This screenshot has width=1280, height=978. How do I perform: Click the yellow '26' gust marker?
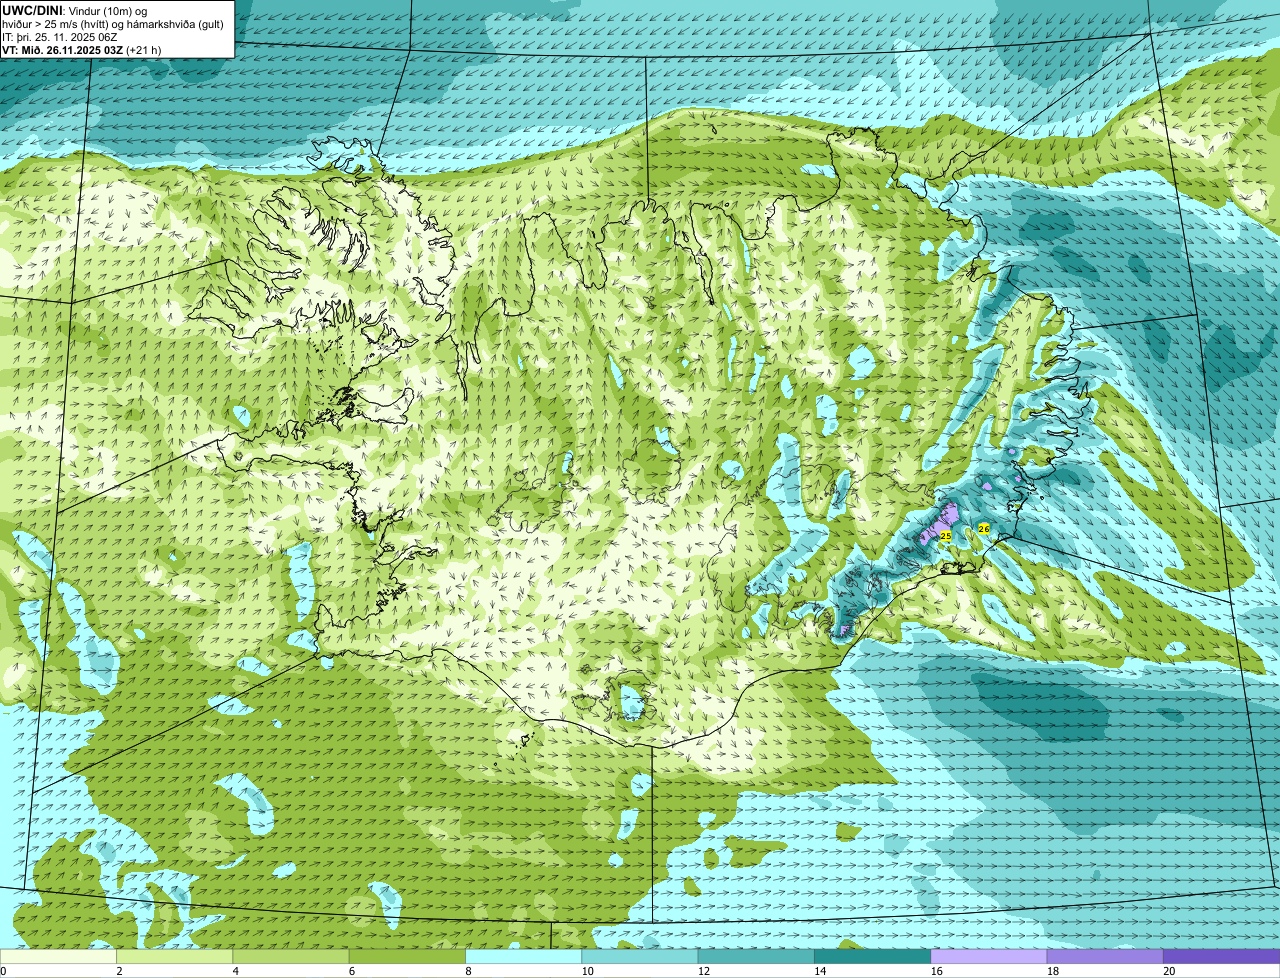(984, 528)
